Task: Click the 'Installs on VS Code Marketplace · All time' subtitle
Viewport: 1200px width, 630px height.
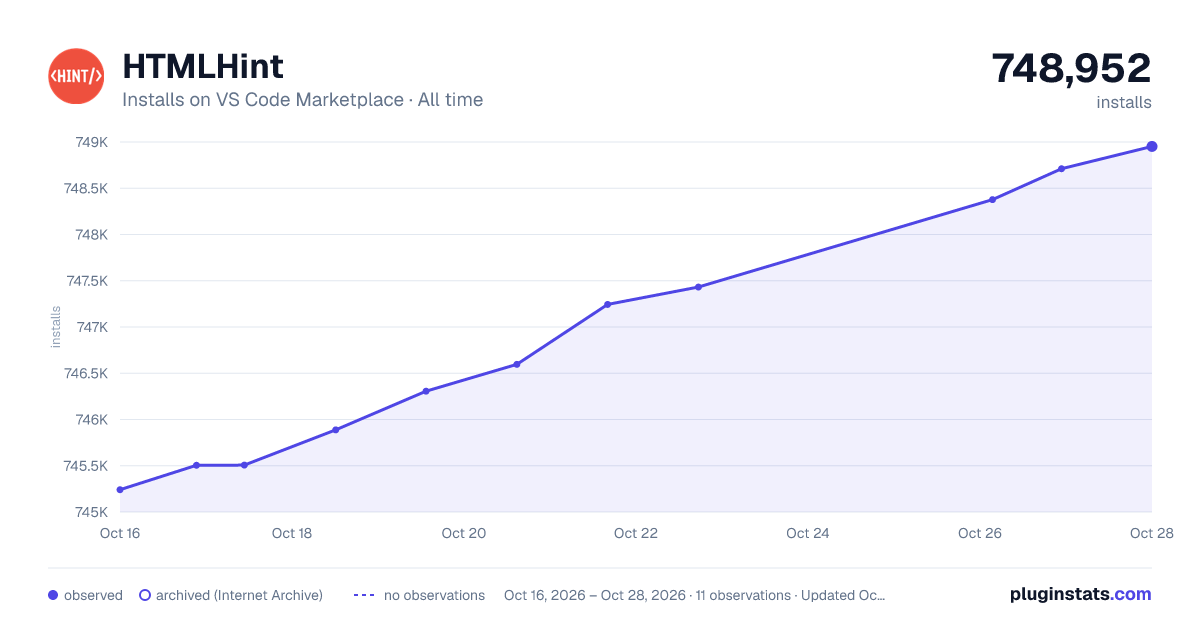Action: coord(302,100)
